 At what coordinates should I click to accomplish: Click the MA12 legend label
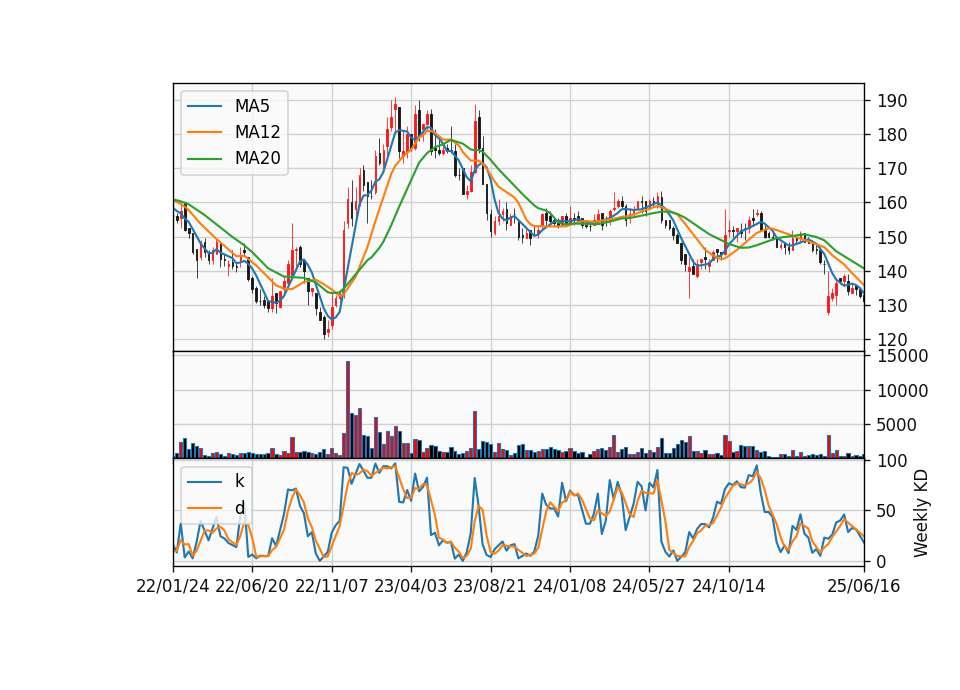[258, 132]
